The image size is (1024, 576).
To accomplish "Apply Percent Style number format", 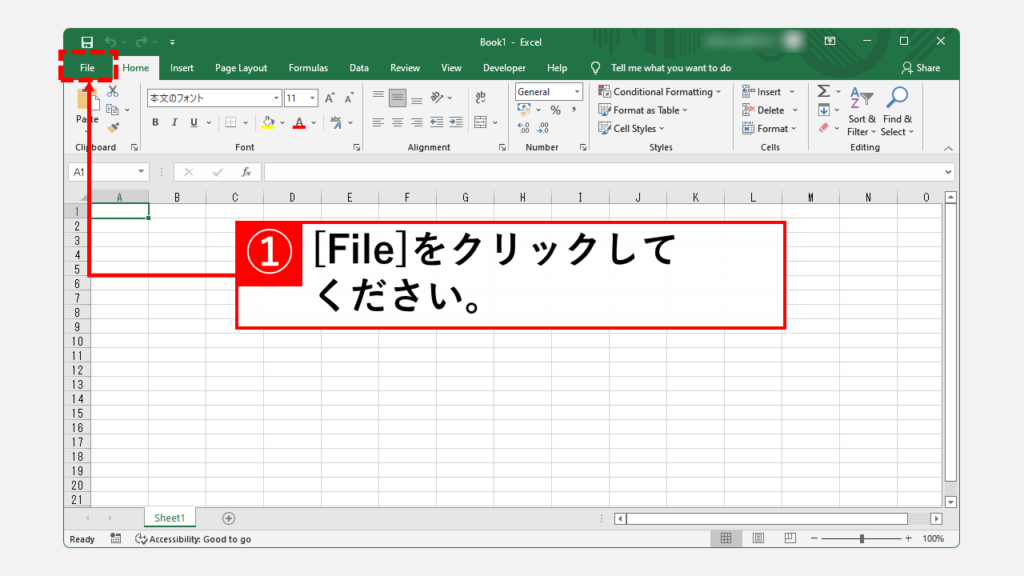I will pos(555,110).
